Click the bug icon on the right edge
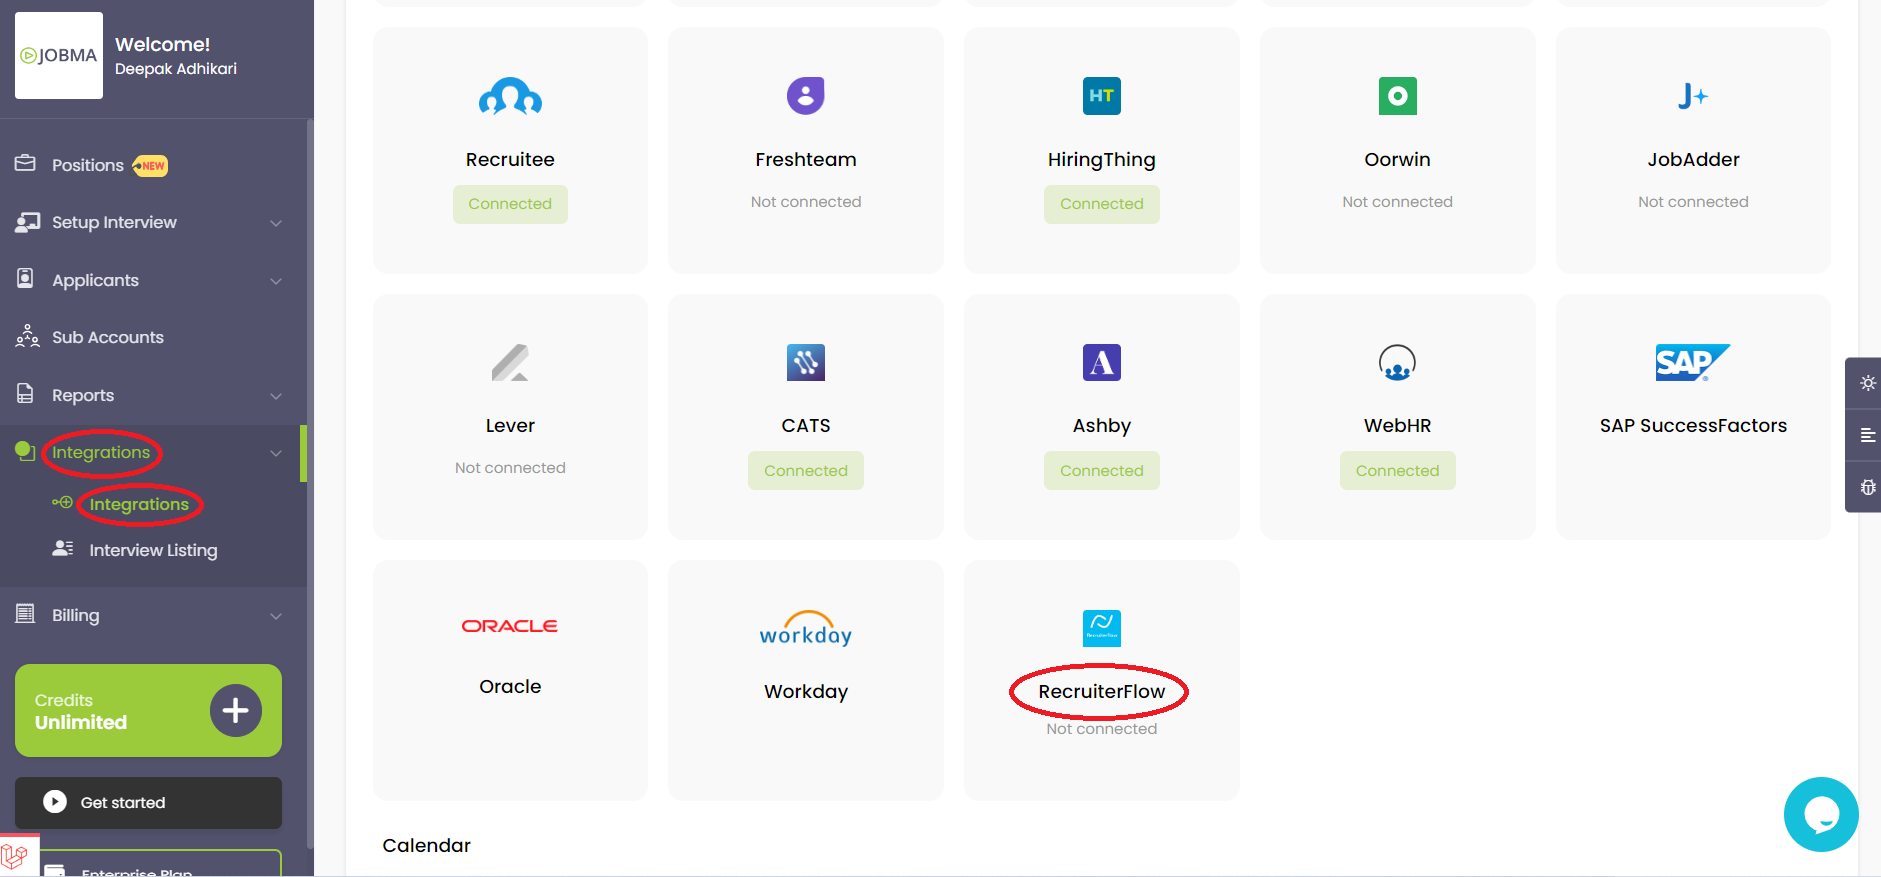Image resolution: width=1881 pixels, height=877 pixels. 1867,487
